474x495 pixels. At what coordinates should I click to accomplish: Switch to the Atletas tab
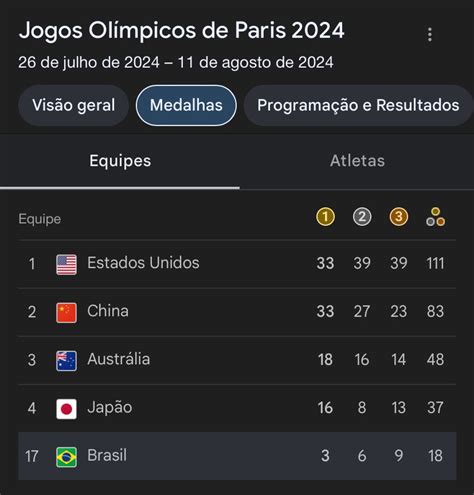tap(357, 161)
